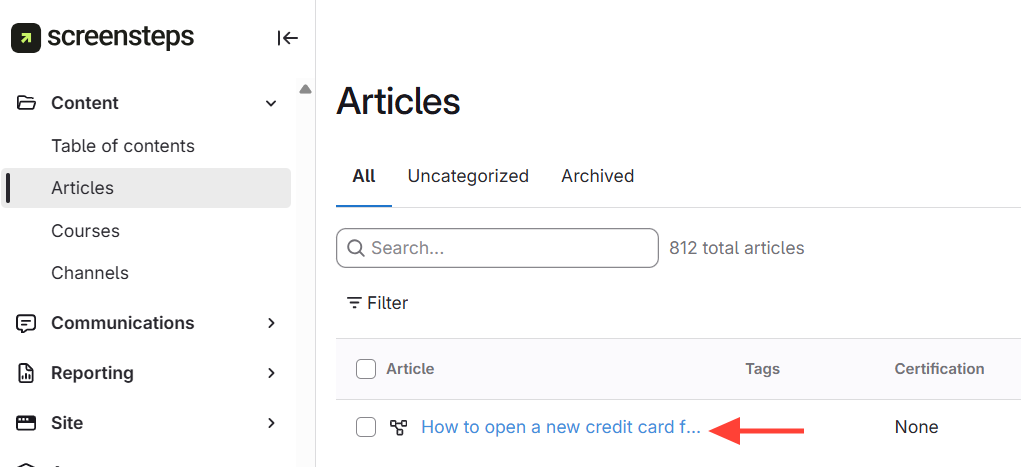Open the "How to open a new credit card" article

[560, 428]
